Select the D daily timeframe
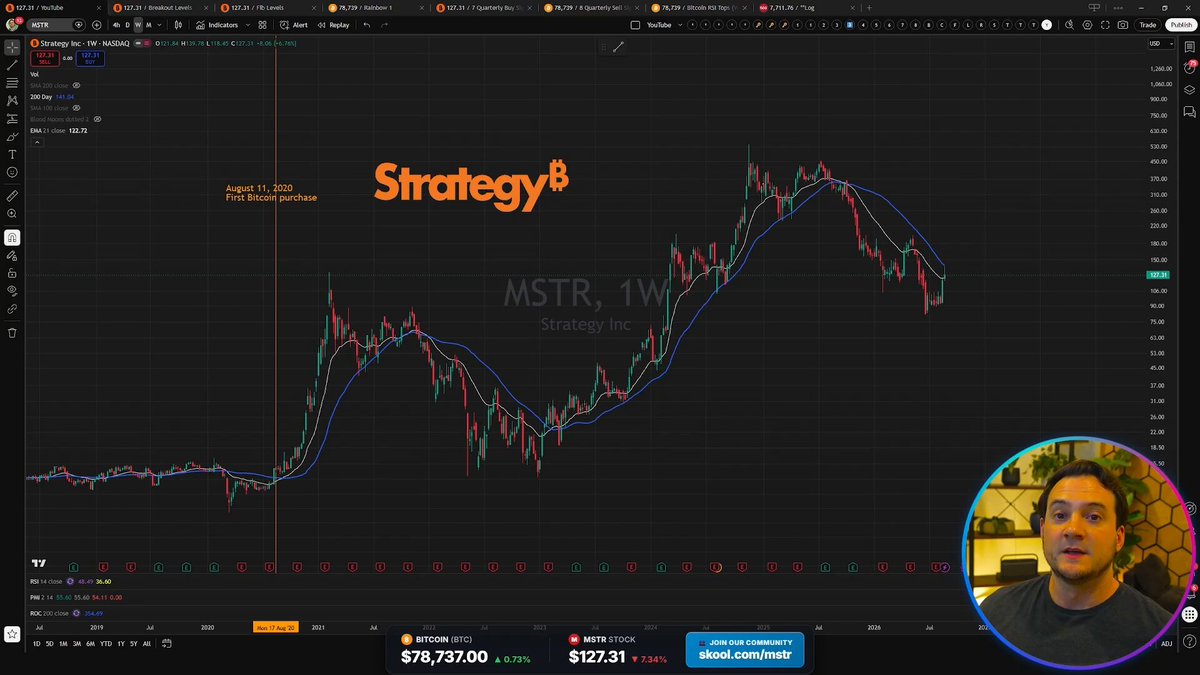1200x675 pixels. click(x=127, y=25)
